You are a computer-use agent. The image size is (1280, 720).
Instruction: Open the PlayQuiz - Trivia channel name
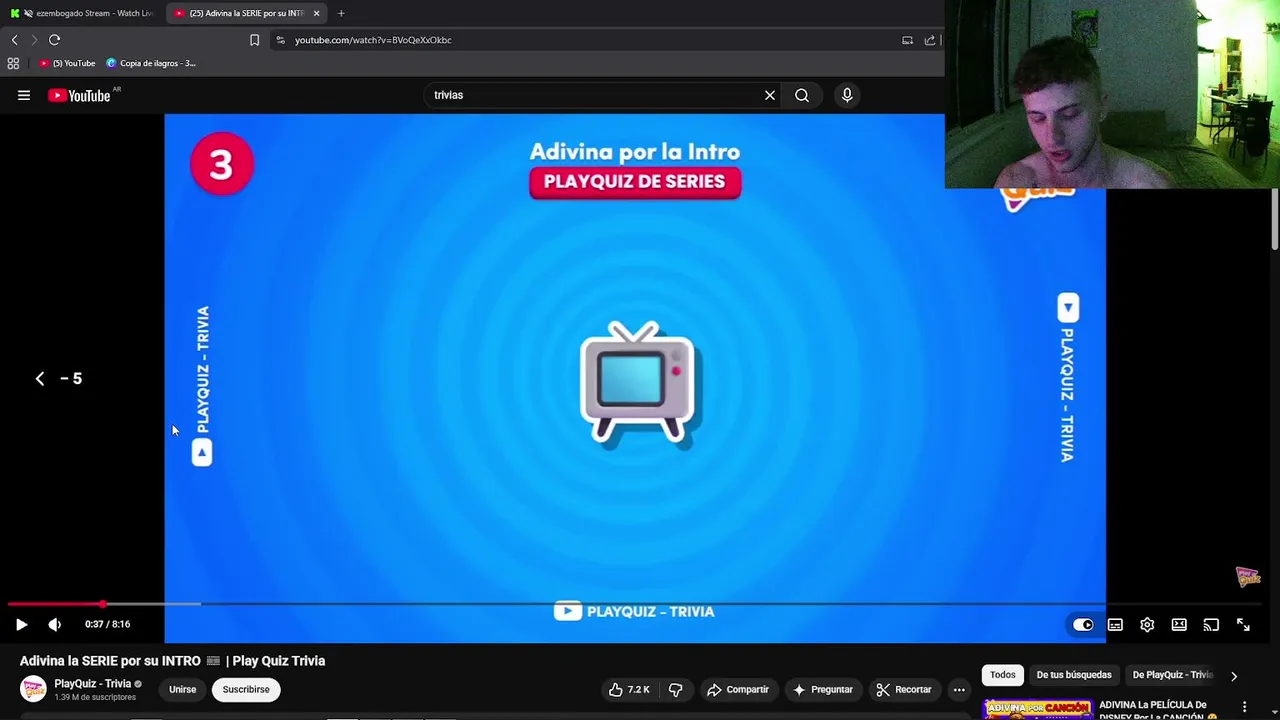pyautogui.click(x=93, y=684)
